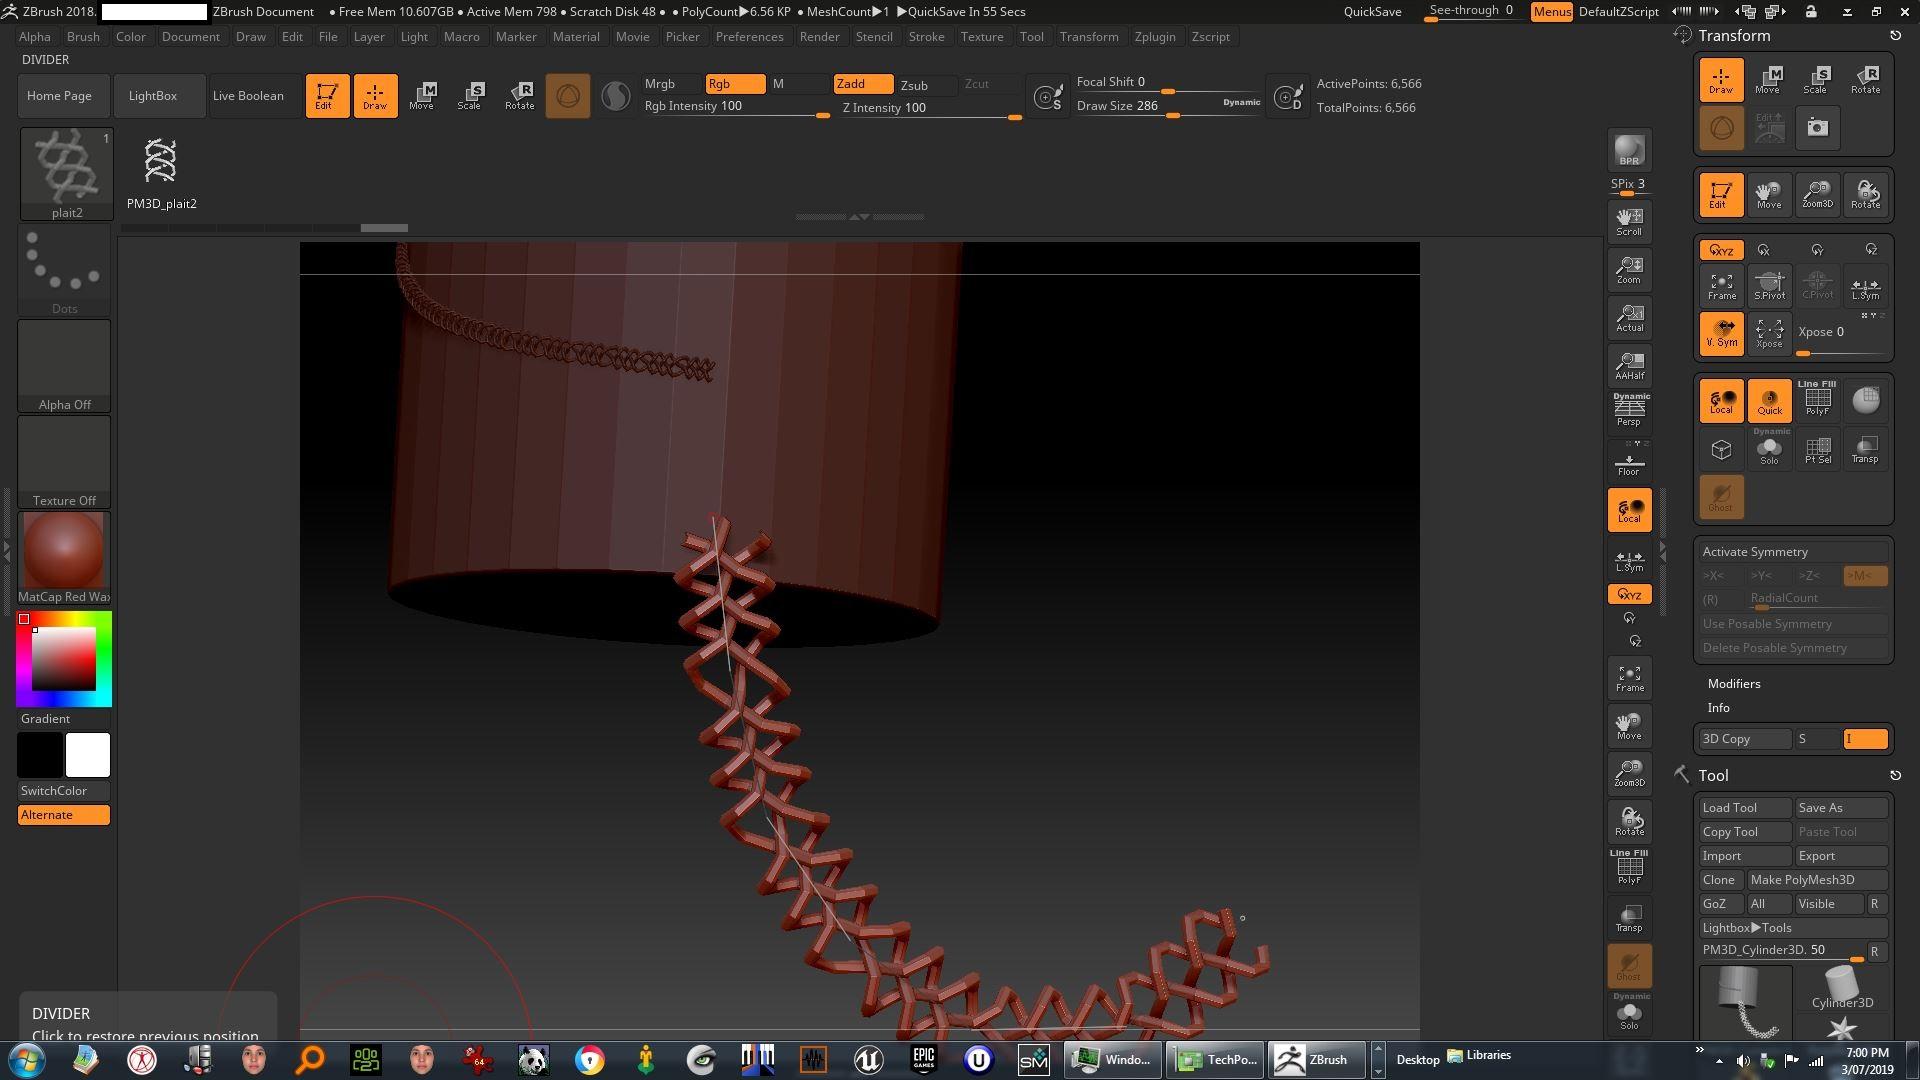Expand the Modifiers section
The width and height of the screenshot is (1920, 1080).
1734,684
